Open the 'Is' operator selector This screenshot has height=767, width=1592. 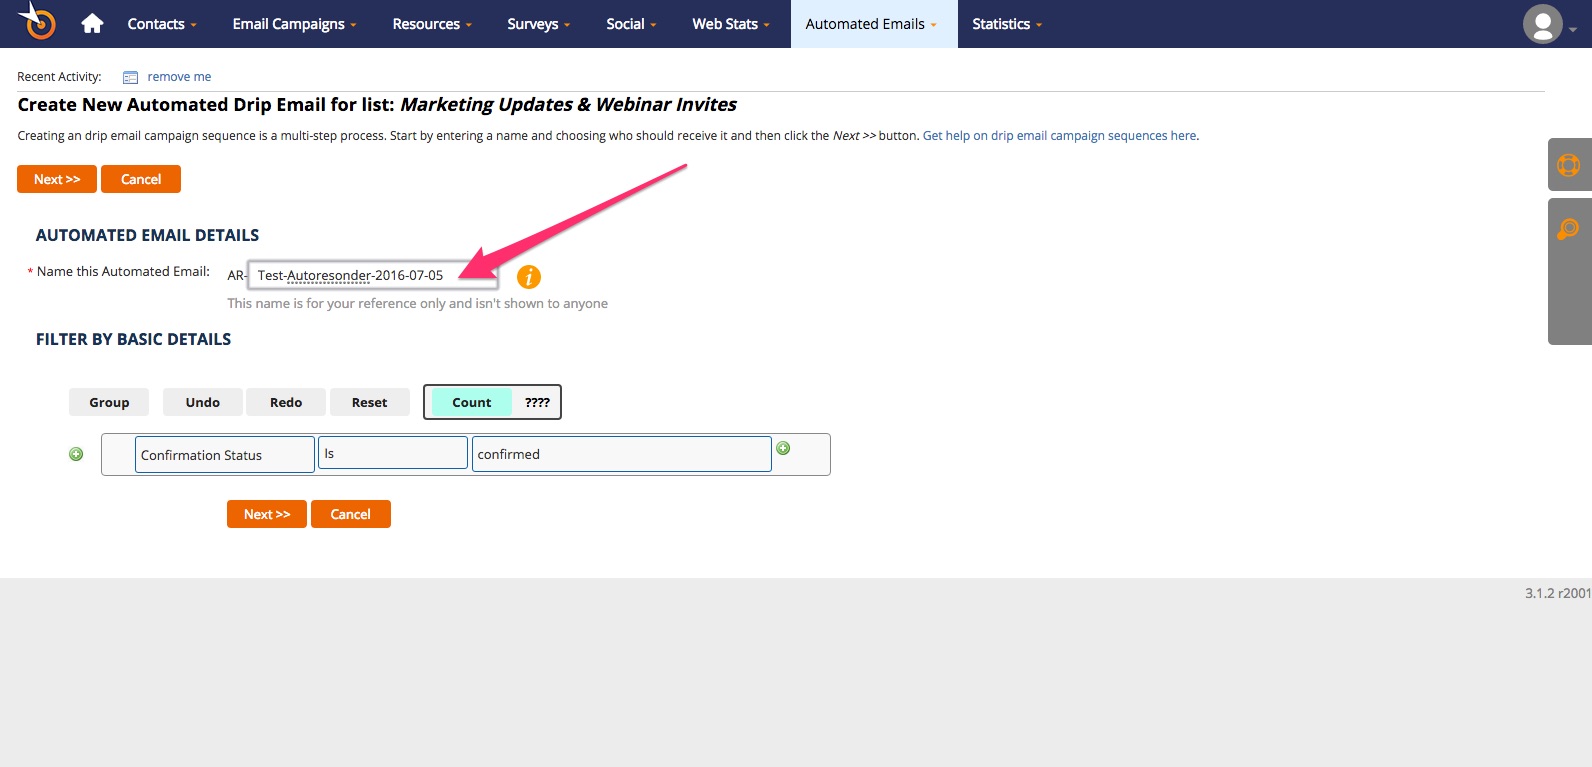coord(392,453)
